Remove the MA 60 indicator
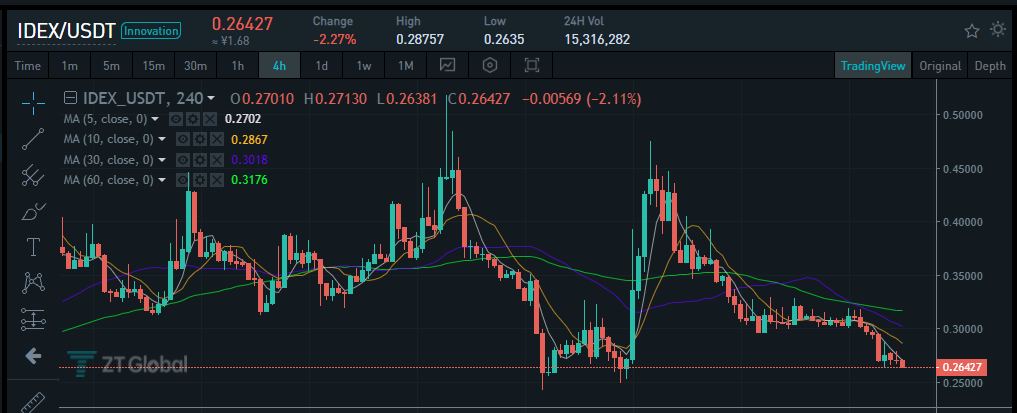1017x413 pixels. [x=217, y=180]
